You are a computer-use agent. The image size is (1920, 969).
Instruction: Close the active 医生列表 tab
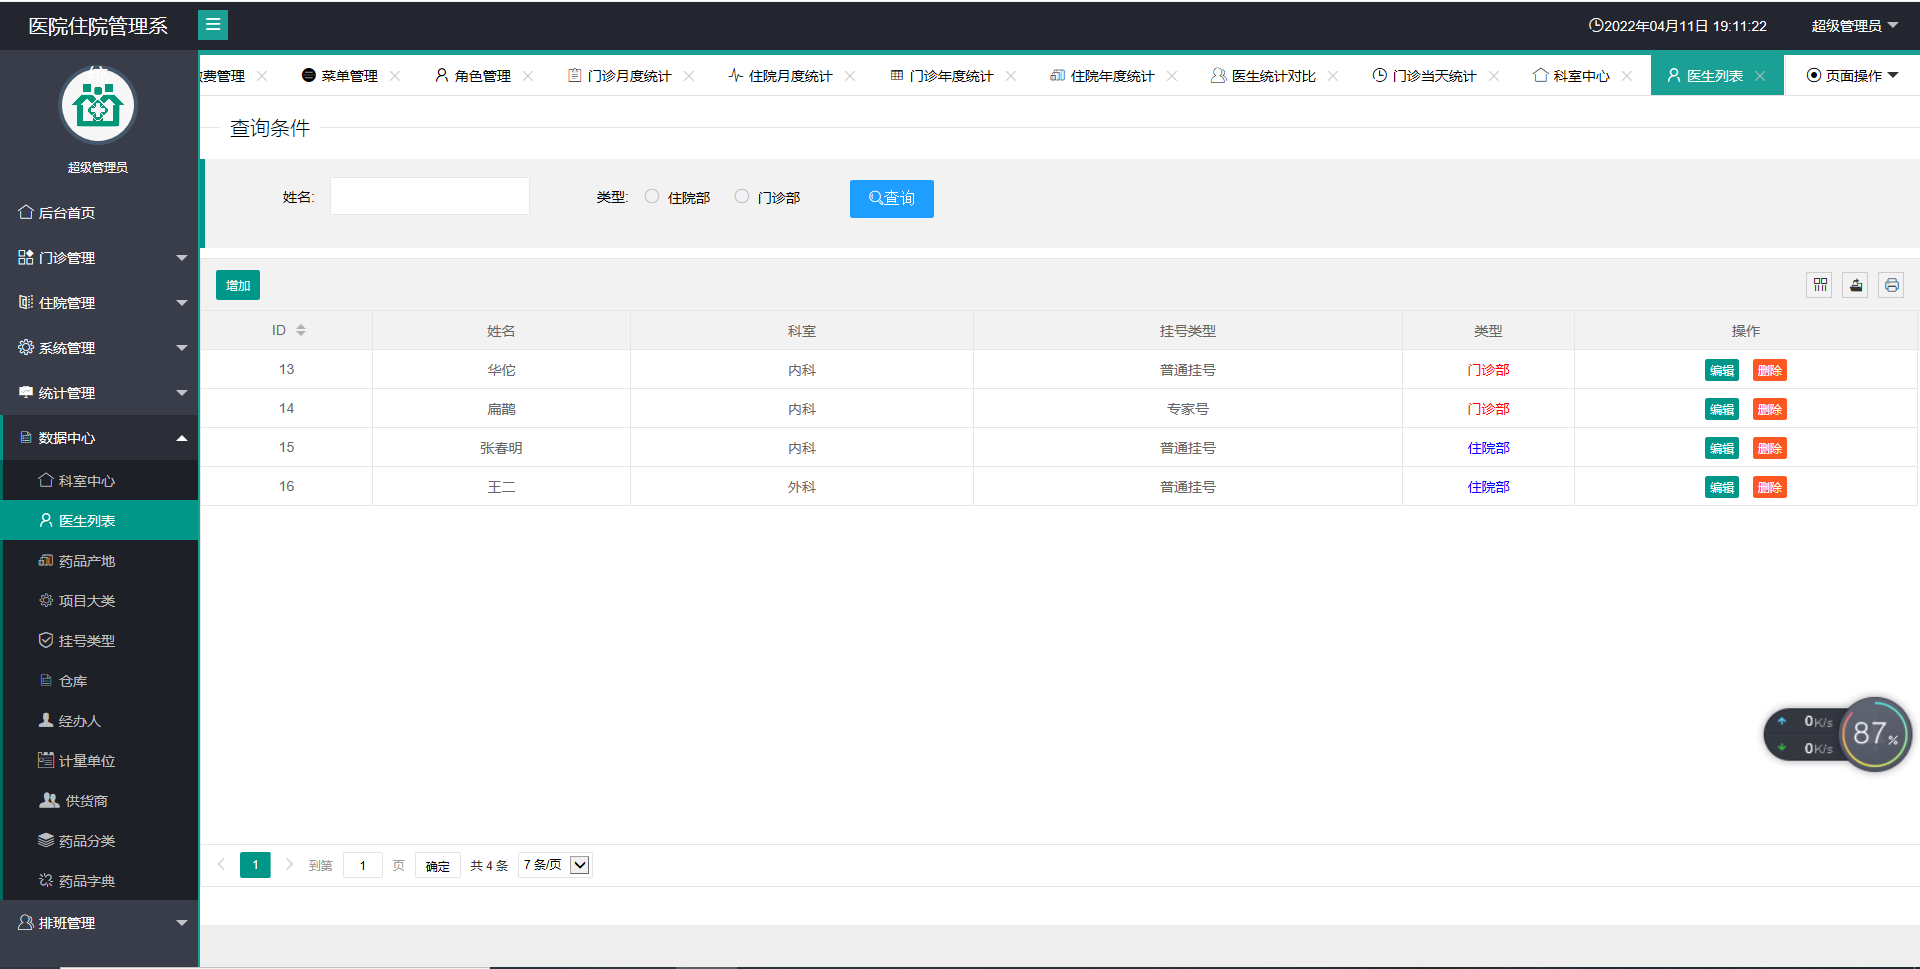[1760, 76]
